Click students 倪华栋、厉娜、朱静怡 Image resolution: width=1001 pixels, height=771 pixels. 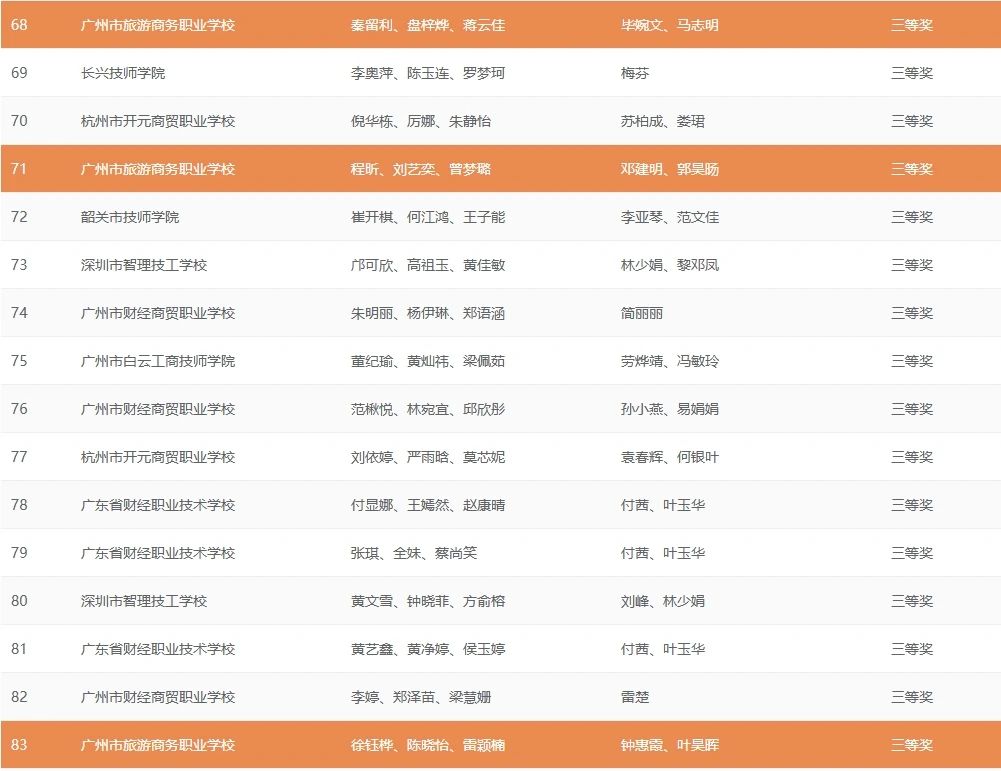click(x=421, y=121)
